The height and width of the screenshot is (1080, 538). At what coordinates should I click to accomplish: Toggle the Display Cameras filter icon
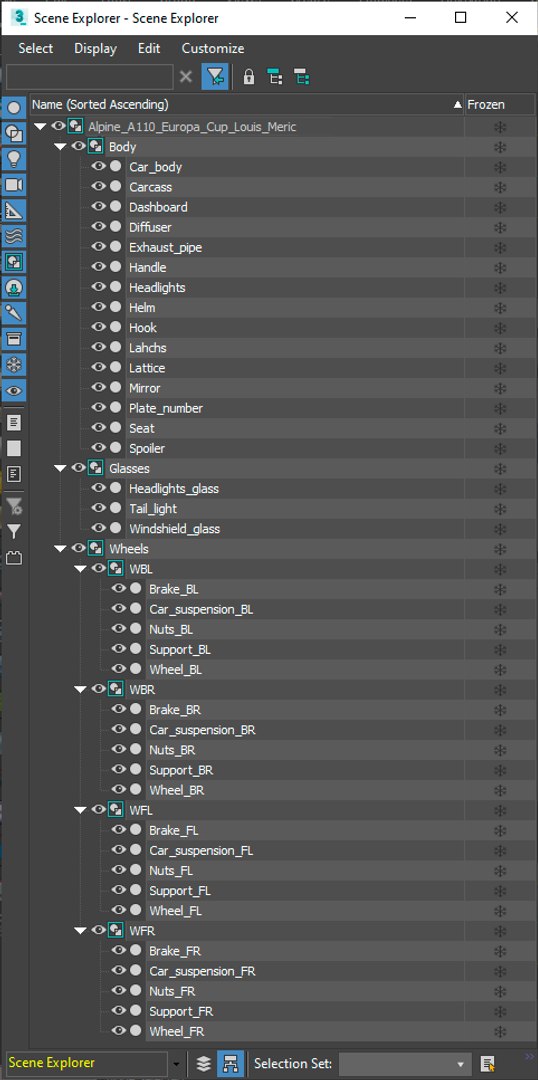point(14,185)
